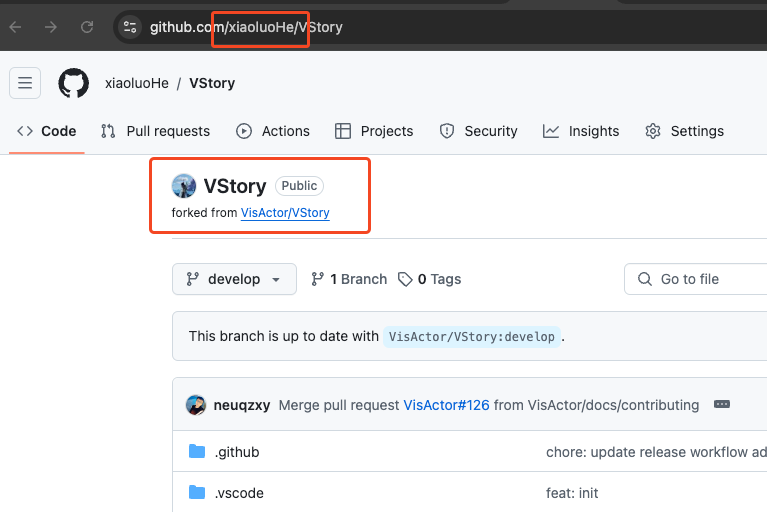
Task: Click the .vscode folder icon
Action: tap(197, 492)
